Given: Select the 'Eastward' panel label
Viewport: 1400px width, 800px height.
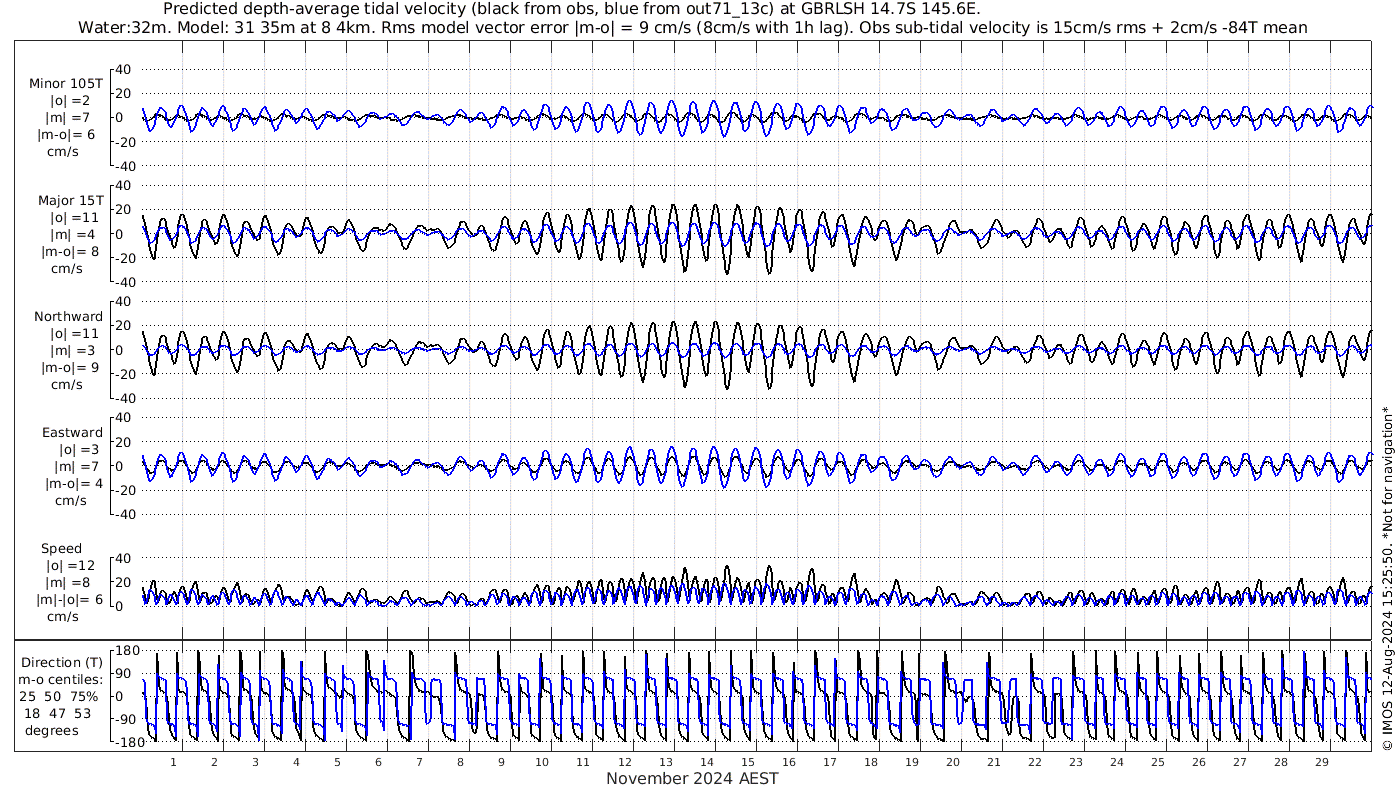Looking at the screenshot, I should click(73, 433).
